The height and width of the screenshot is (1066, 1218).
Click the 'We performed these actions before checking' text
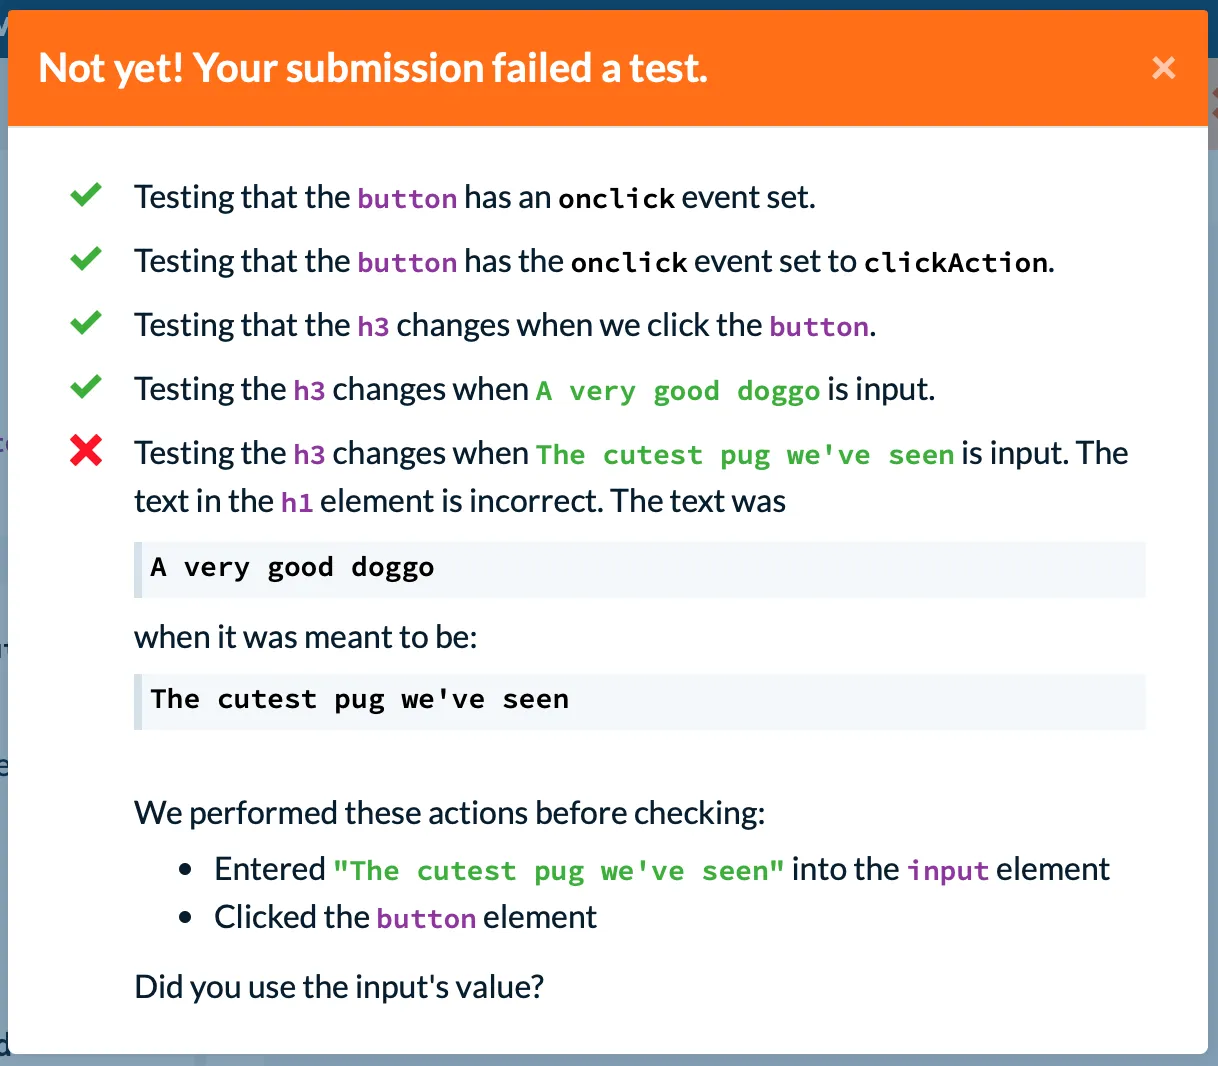(x=450, y=813)
